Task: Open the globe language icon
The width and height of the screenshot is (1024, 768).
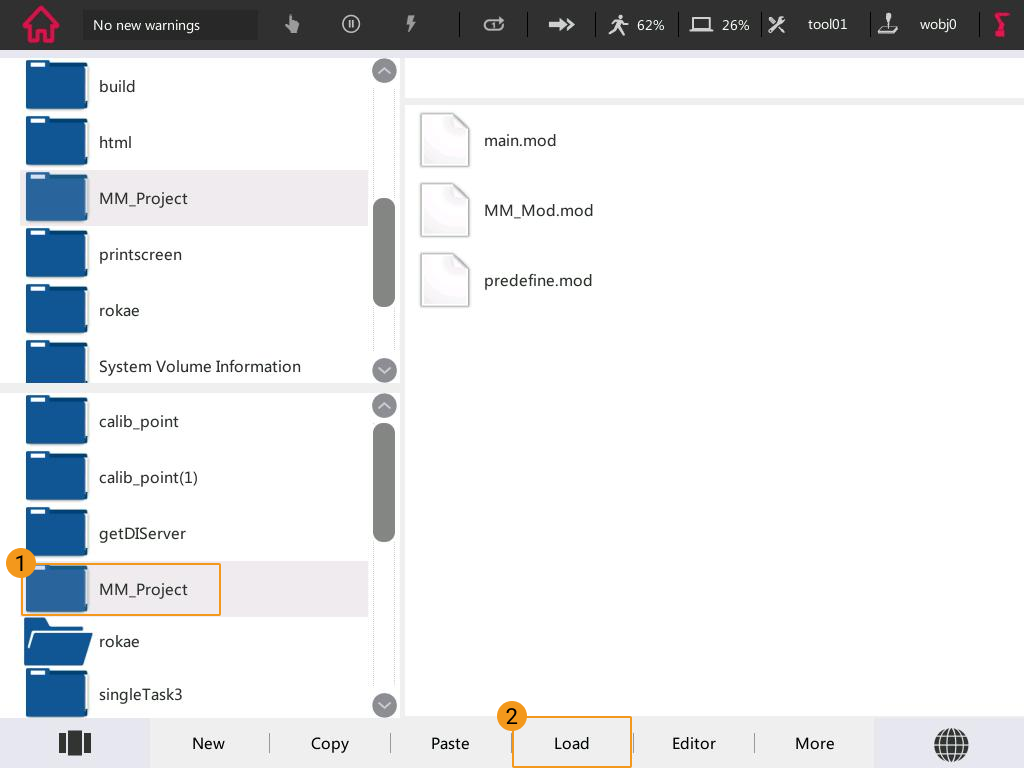Action: coord(950,743)
